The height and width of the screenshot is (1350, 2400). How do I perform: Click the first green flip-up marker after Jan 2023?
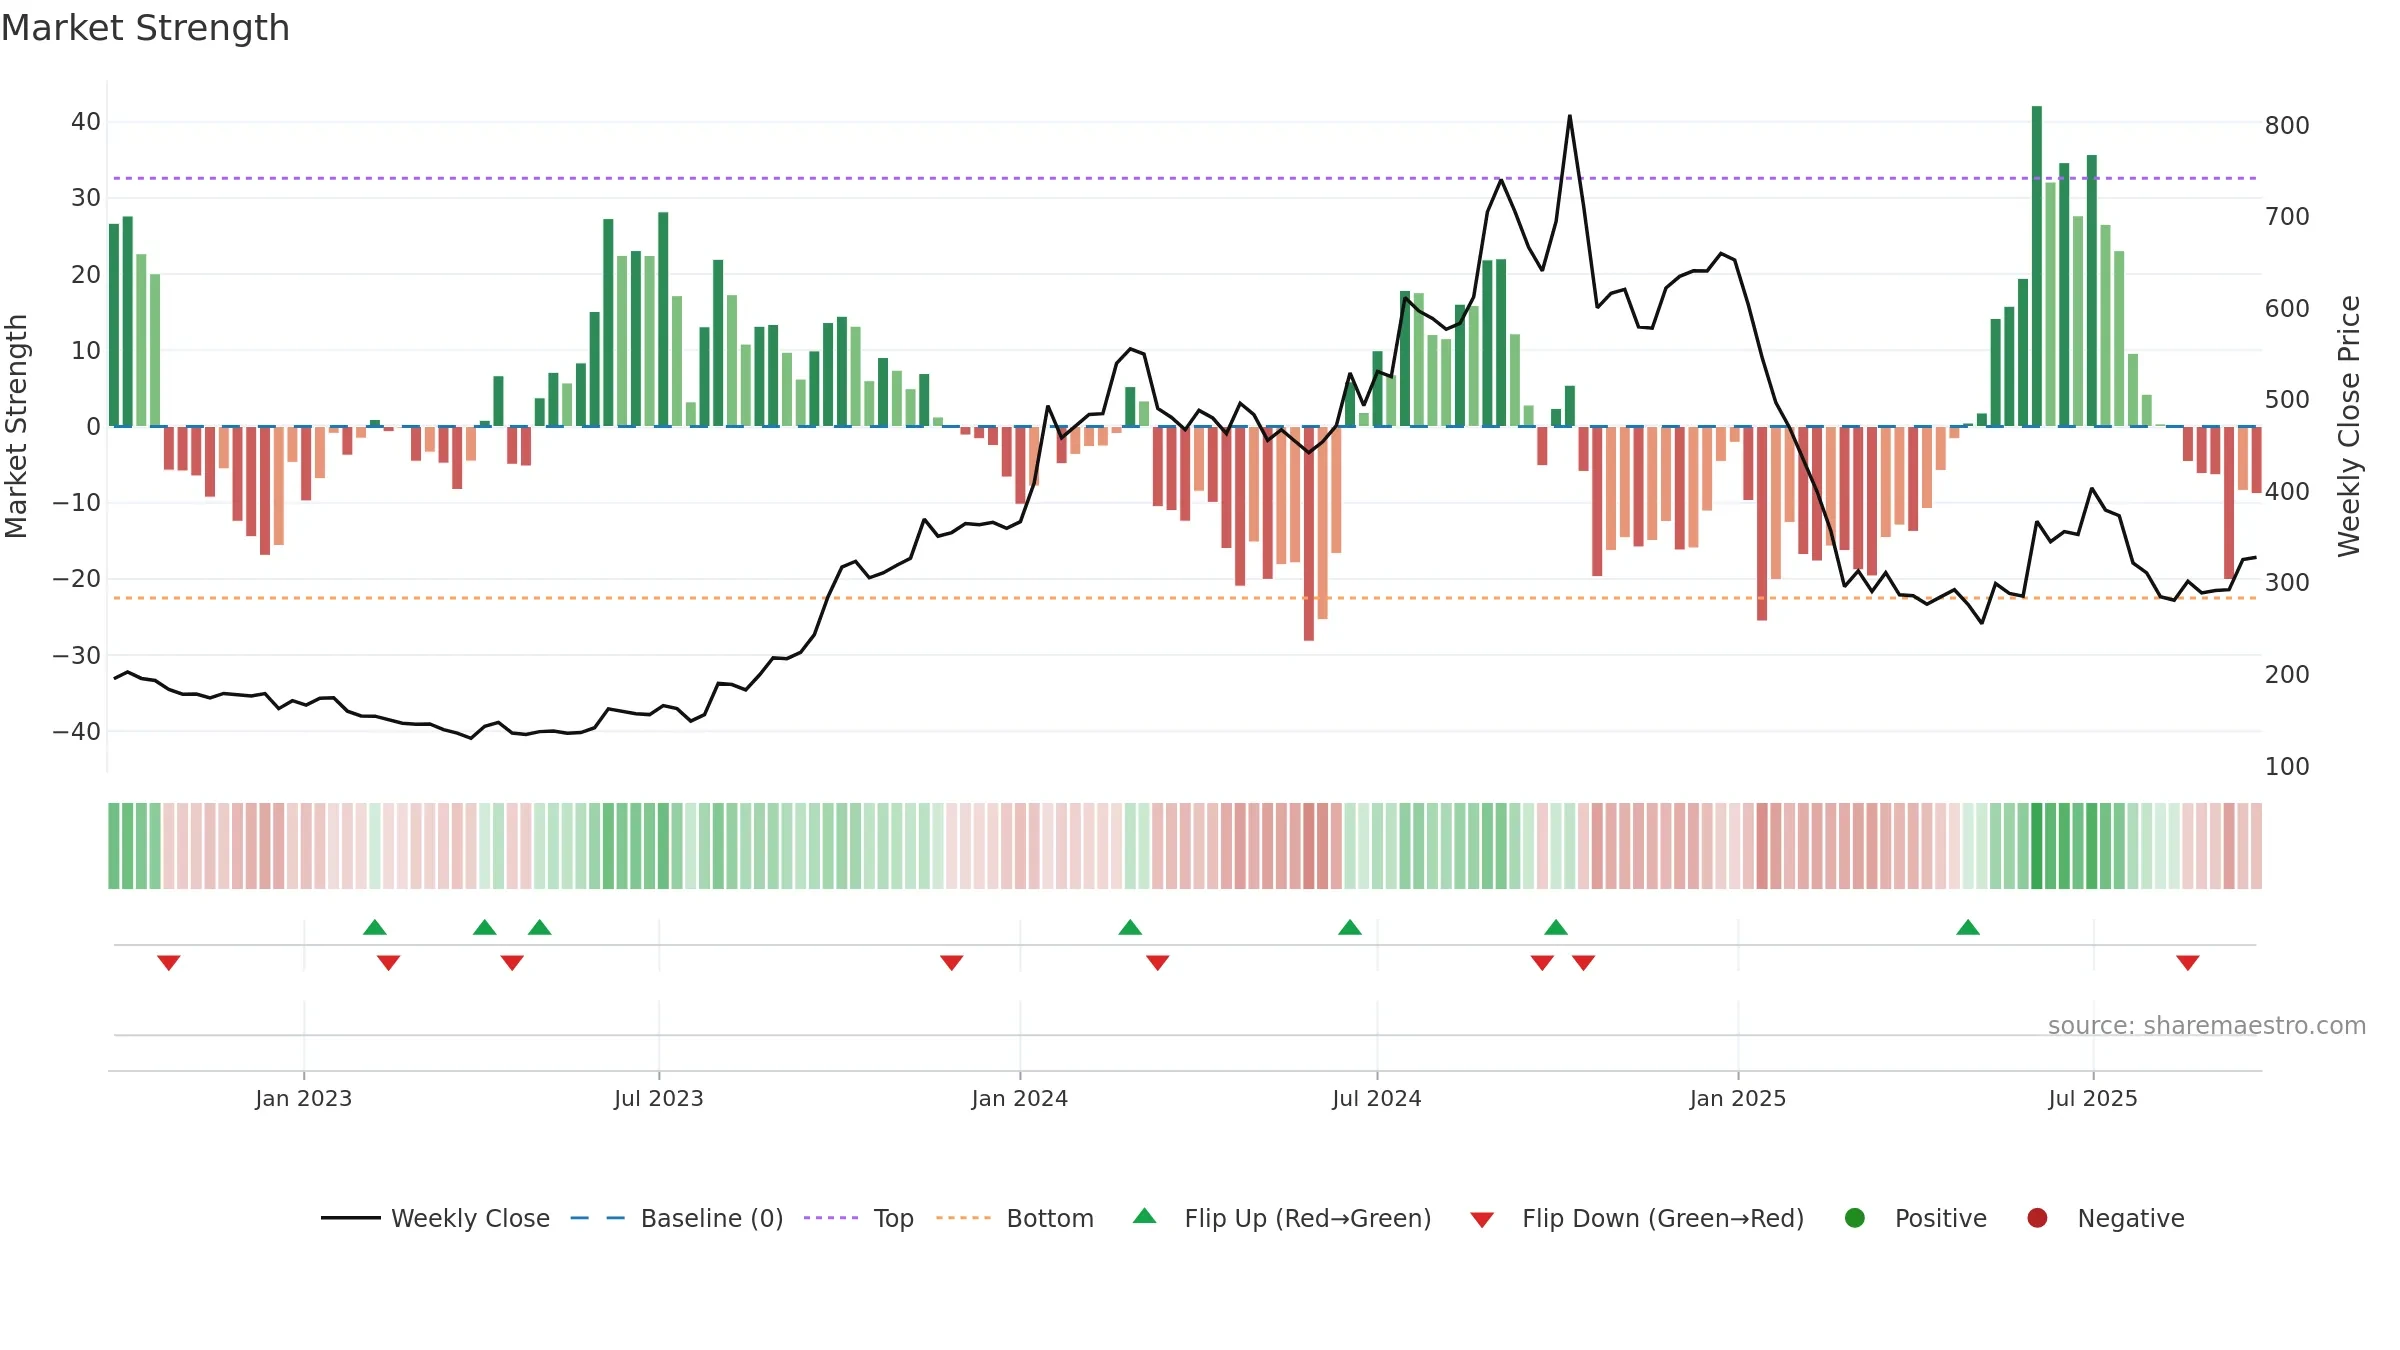click(375, 927)
